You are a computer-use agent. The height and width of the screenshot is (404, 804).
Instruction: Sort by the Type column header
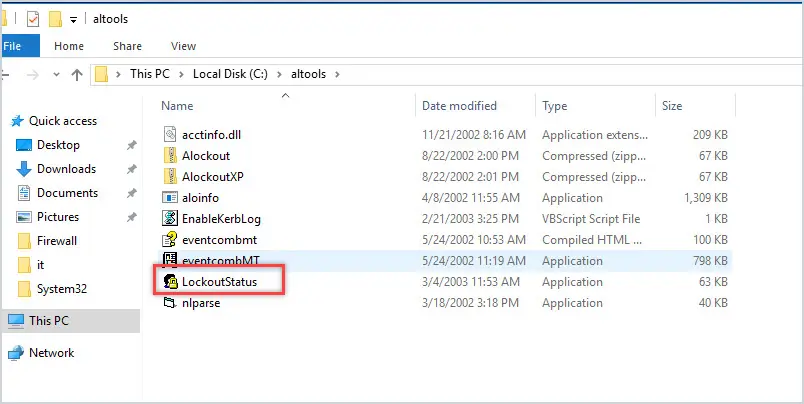pos(554,106)
